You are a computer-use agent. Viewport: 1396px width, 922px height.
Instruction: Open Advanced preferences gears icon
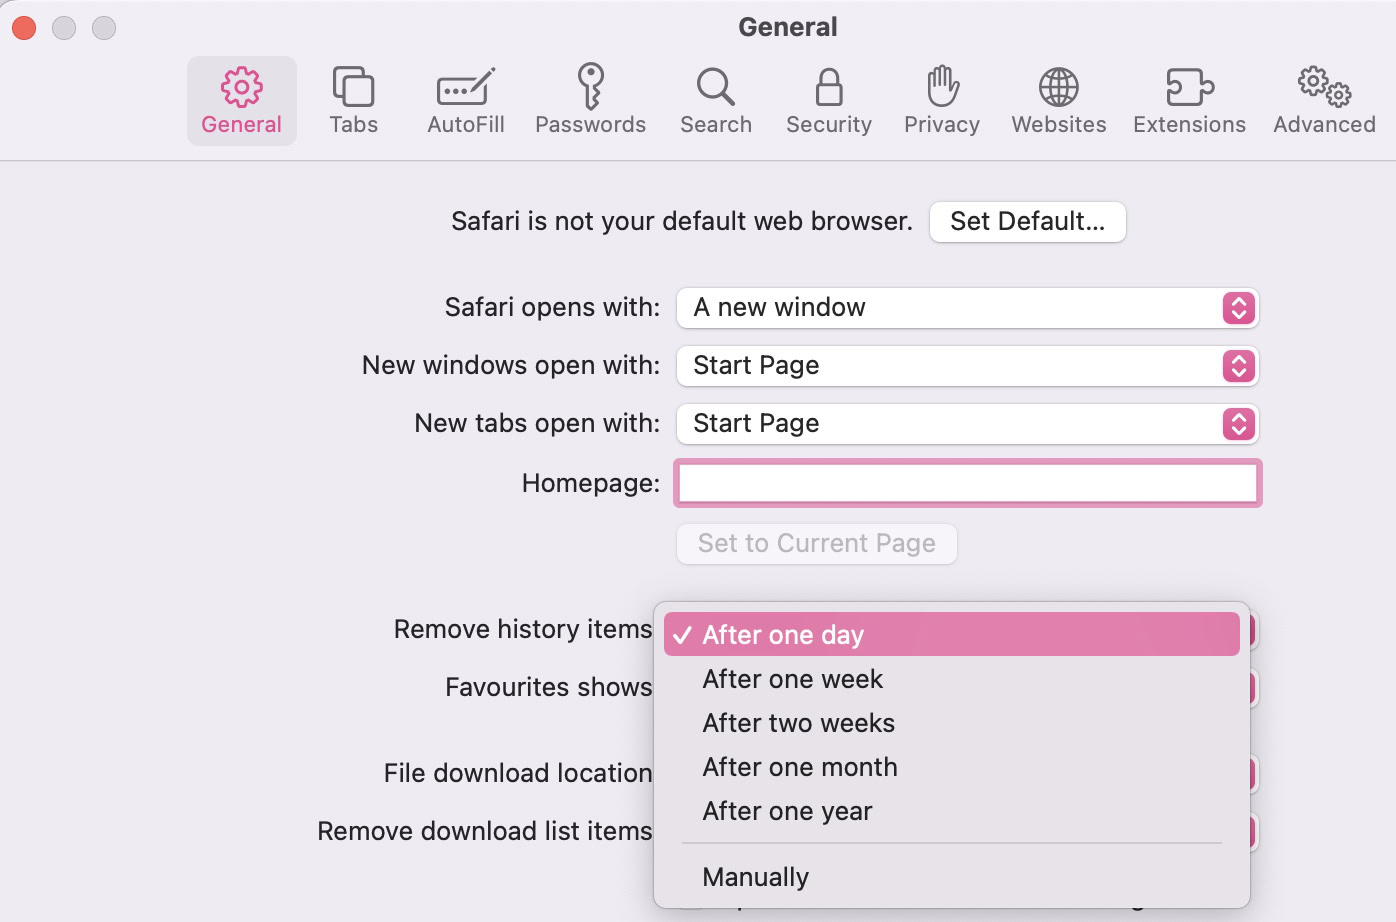coord(1325,87)
